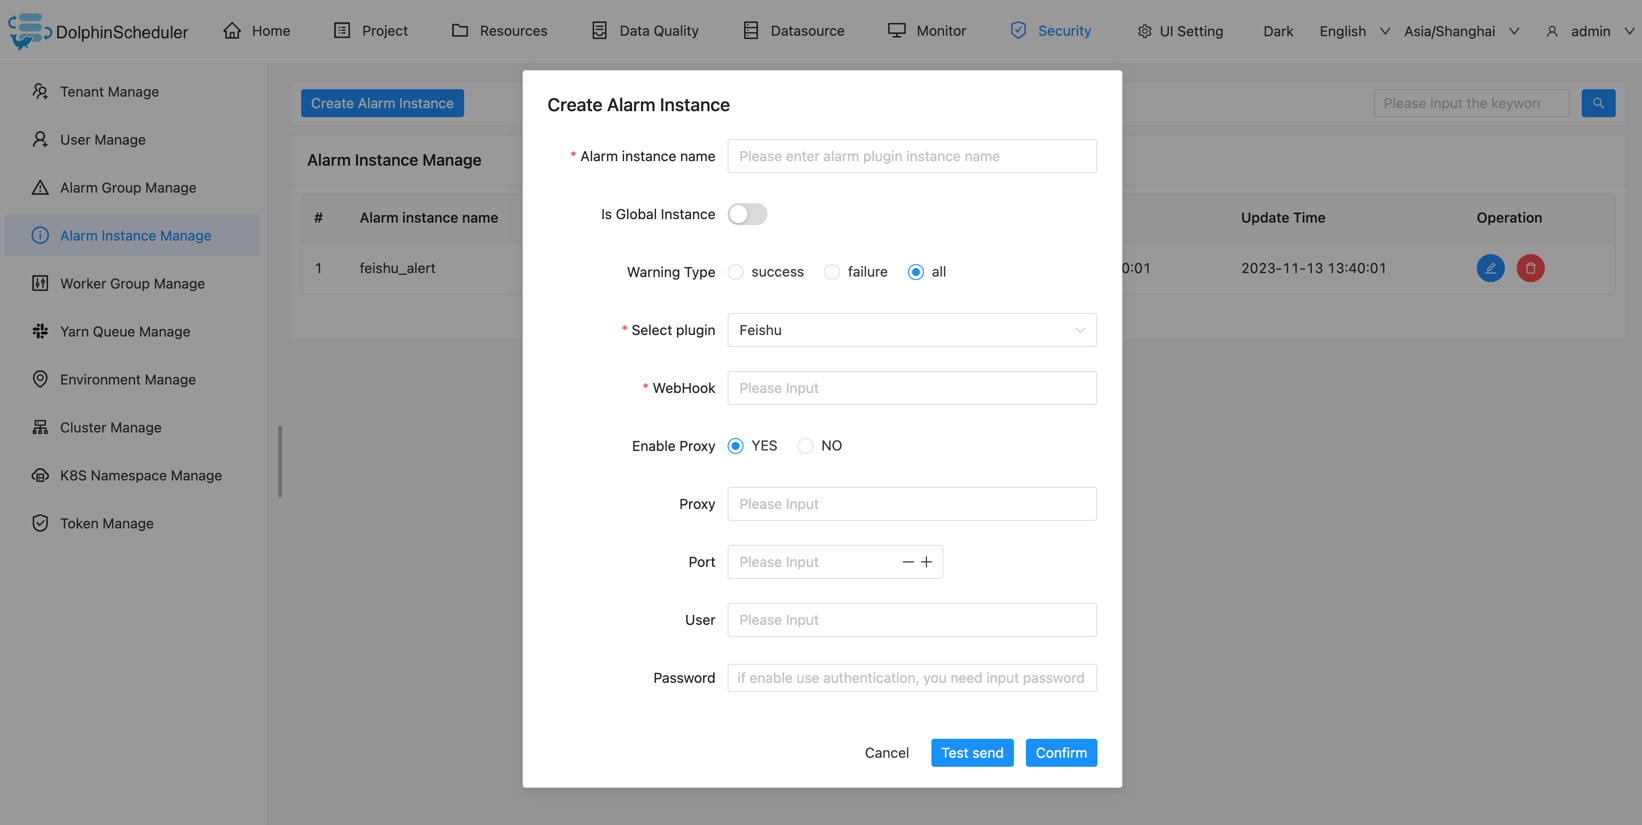Increase Port value with plus button
This screenshot has height=825, width=1642.
coord(927,562)
